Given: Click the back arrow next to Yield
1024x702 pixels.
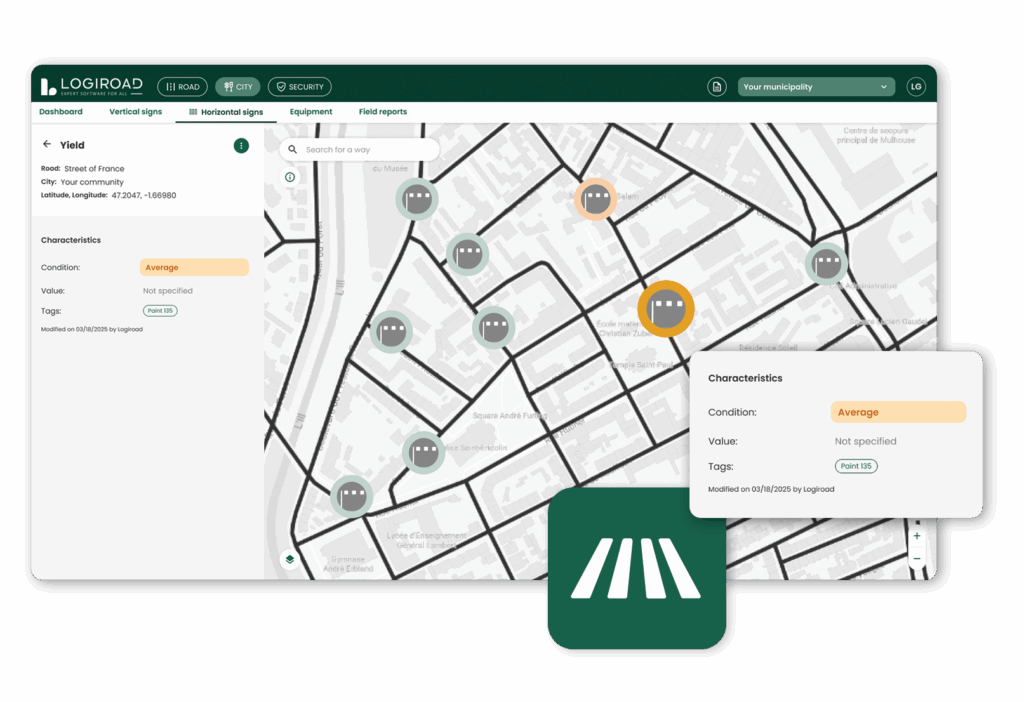Looking at the screenshot, I should 47,145.
